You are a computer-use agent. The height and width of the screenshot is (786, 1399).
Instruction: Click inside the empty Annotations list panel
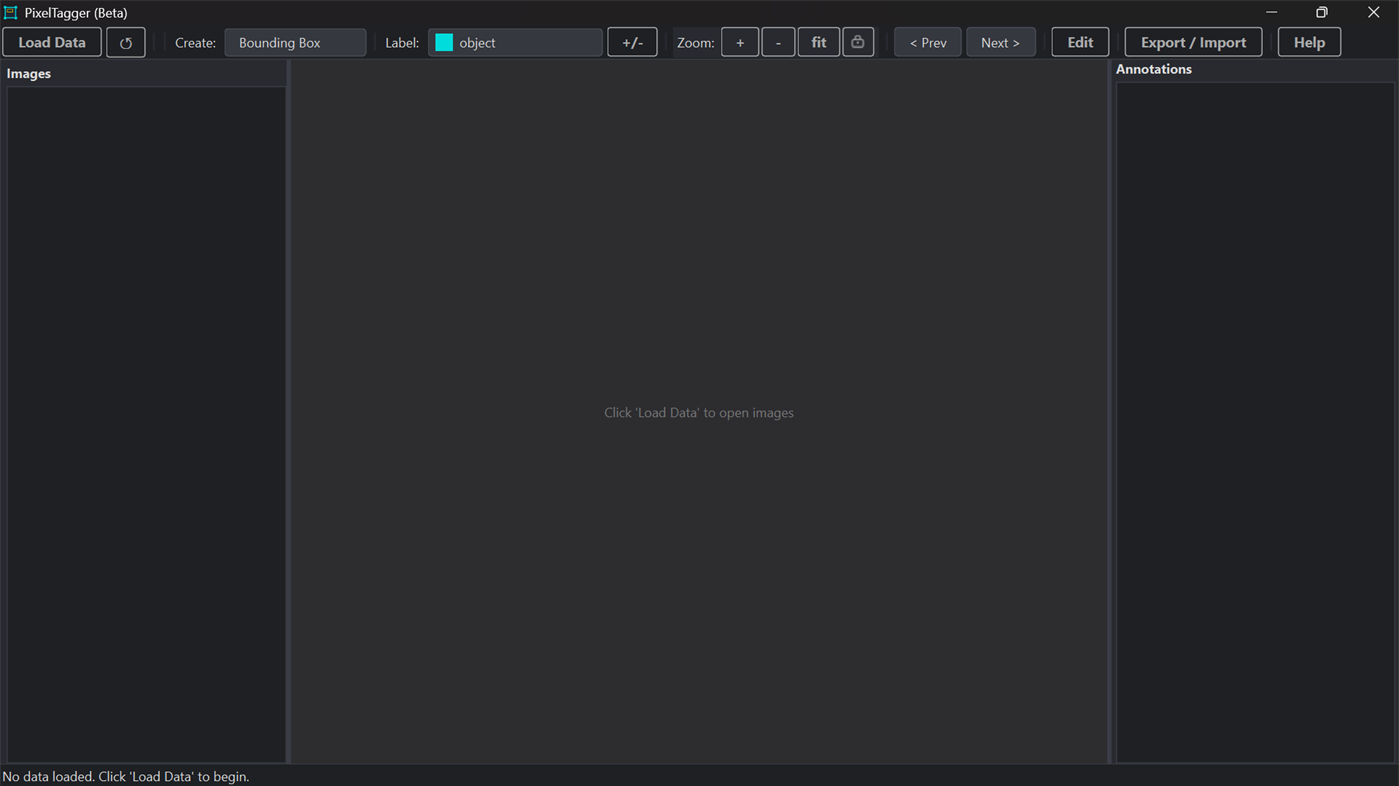1255,422
